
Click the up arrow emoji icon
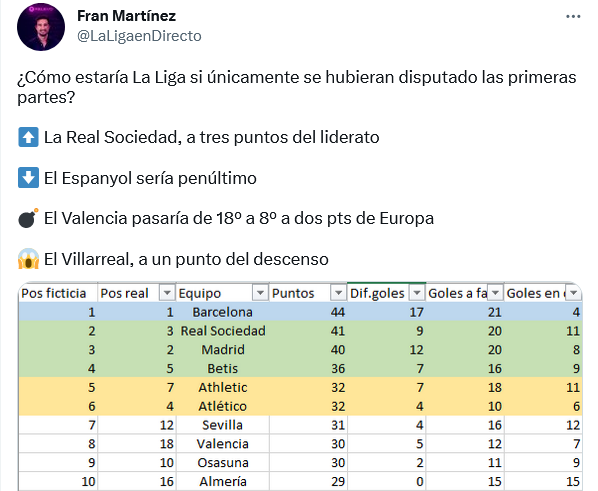(x=28, y=137)
